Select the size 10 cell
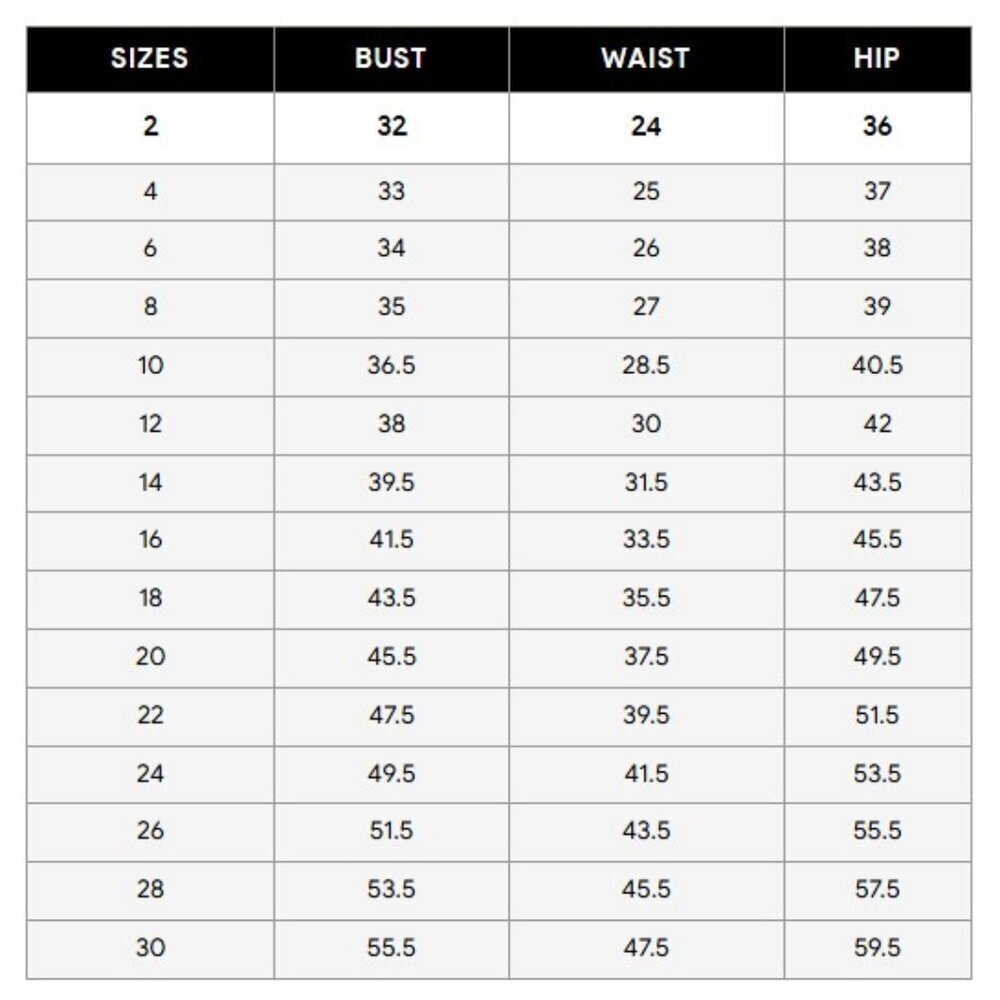The height and width of the screenshot is (1000, 1000). coord(150,366)
